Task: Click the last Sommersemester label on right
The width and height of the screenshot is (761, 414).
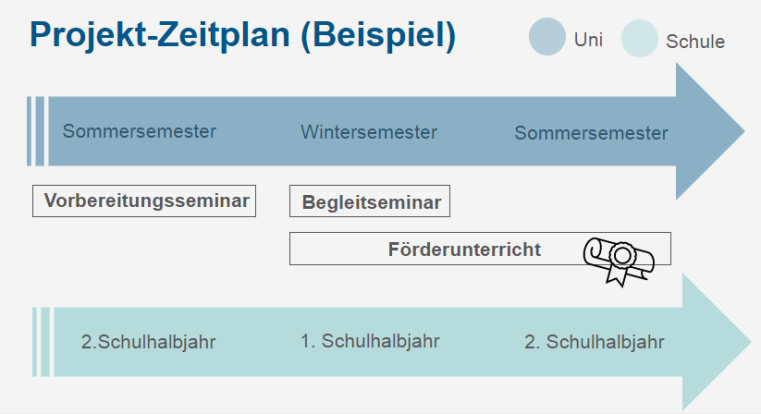Action: [x=591, y=133]
